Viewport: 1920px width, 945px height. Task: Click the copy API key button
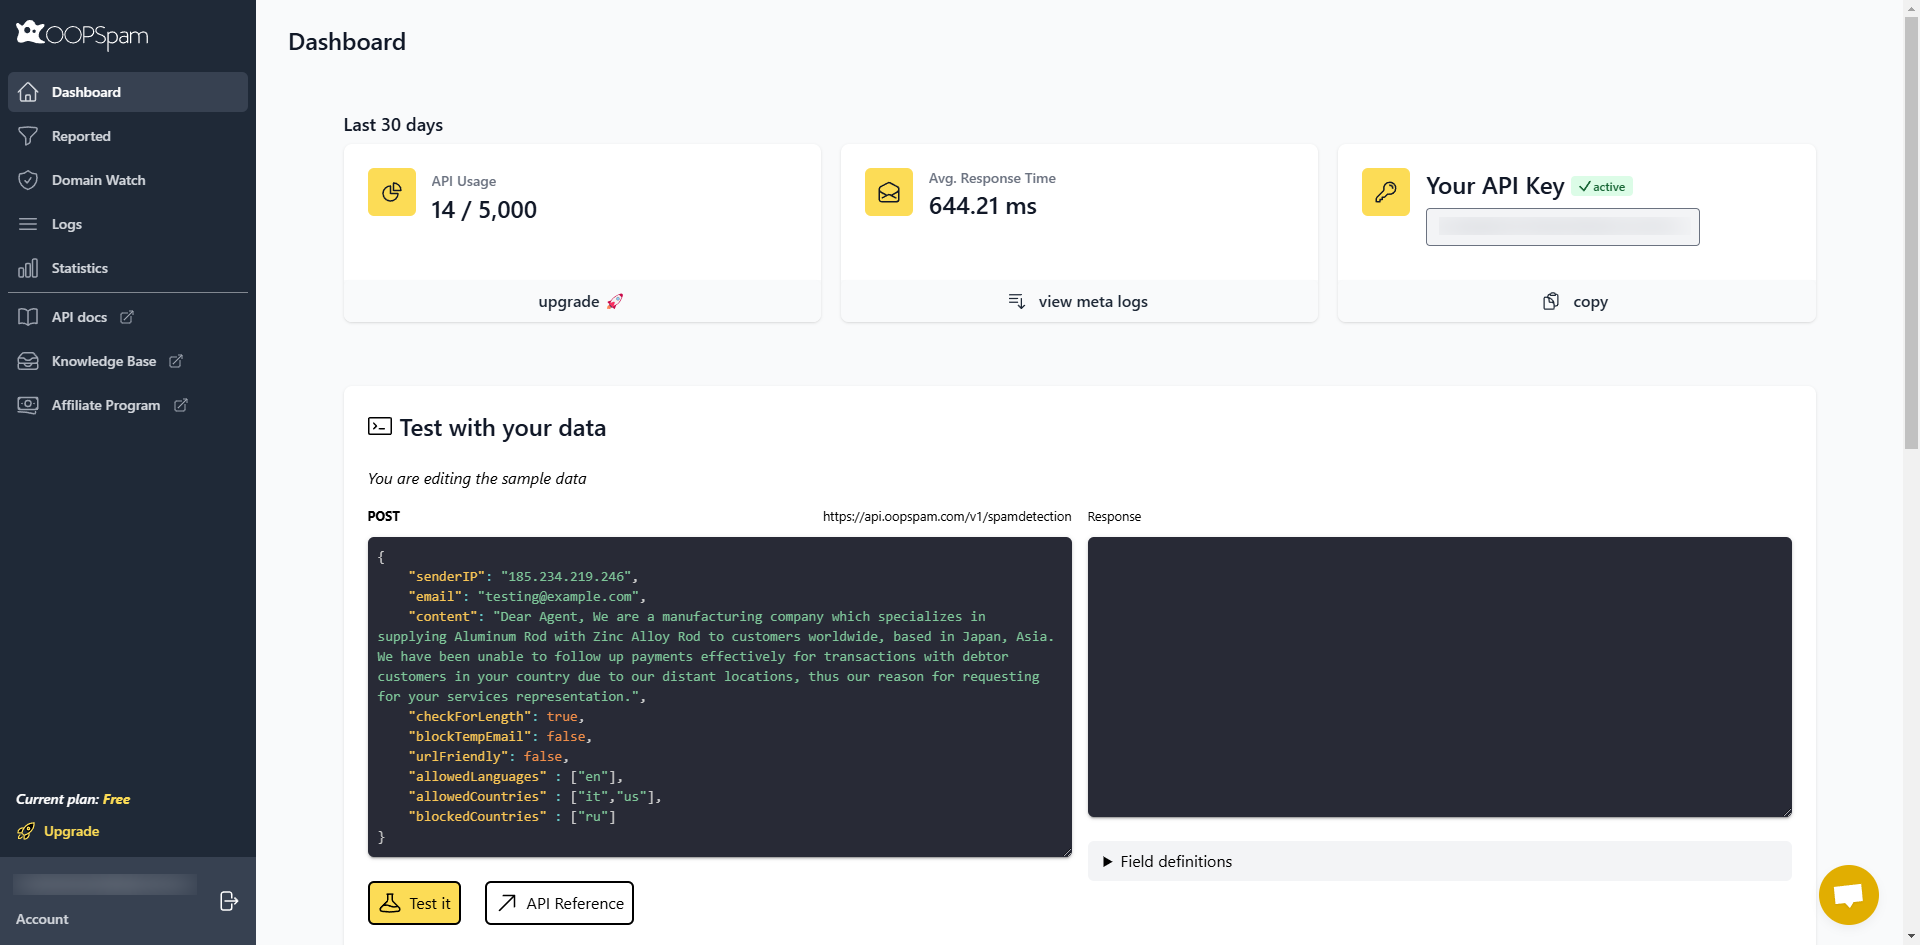click(x=1577, y=301)
